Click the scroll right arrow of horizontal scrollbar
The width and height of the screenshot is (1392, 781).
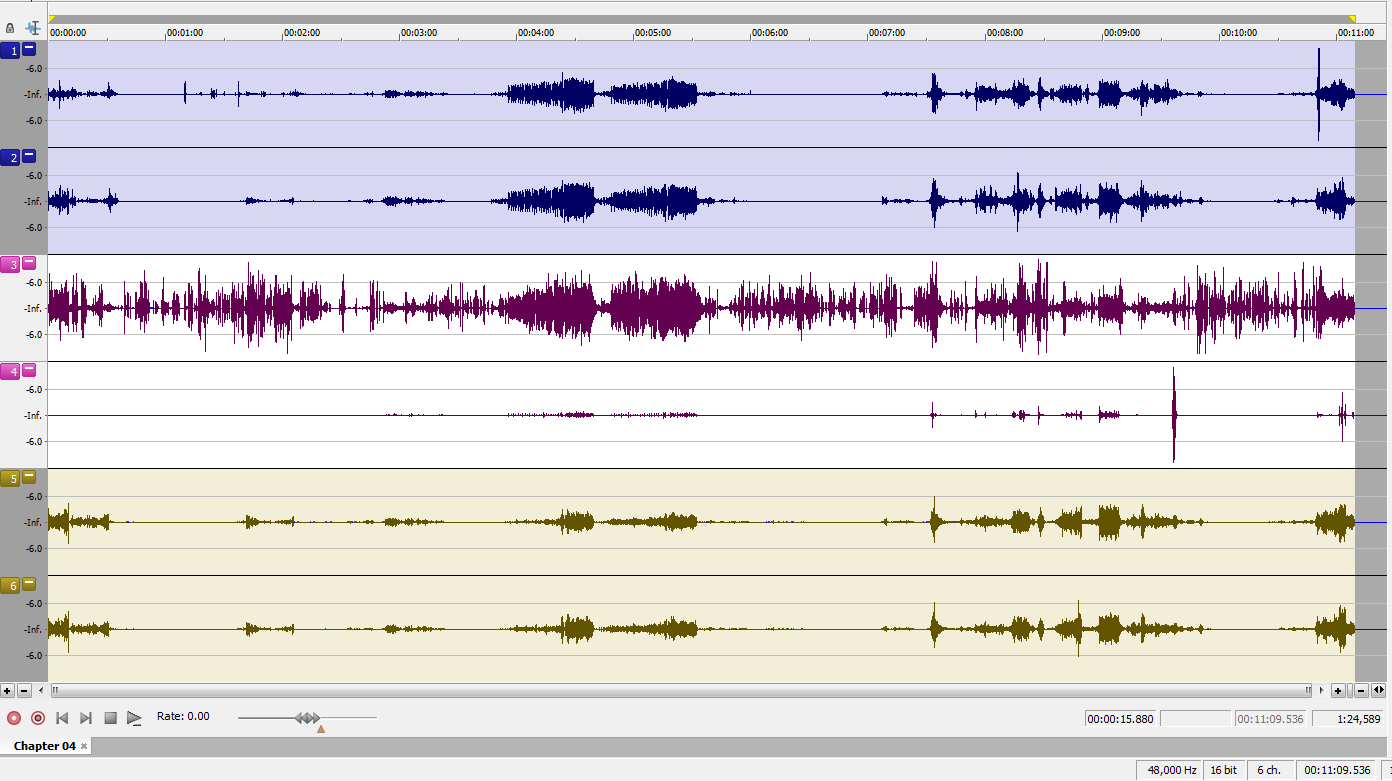[x=1322, y=690]
